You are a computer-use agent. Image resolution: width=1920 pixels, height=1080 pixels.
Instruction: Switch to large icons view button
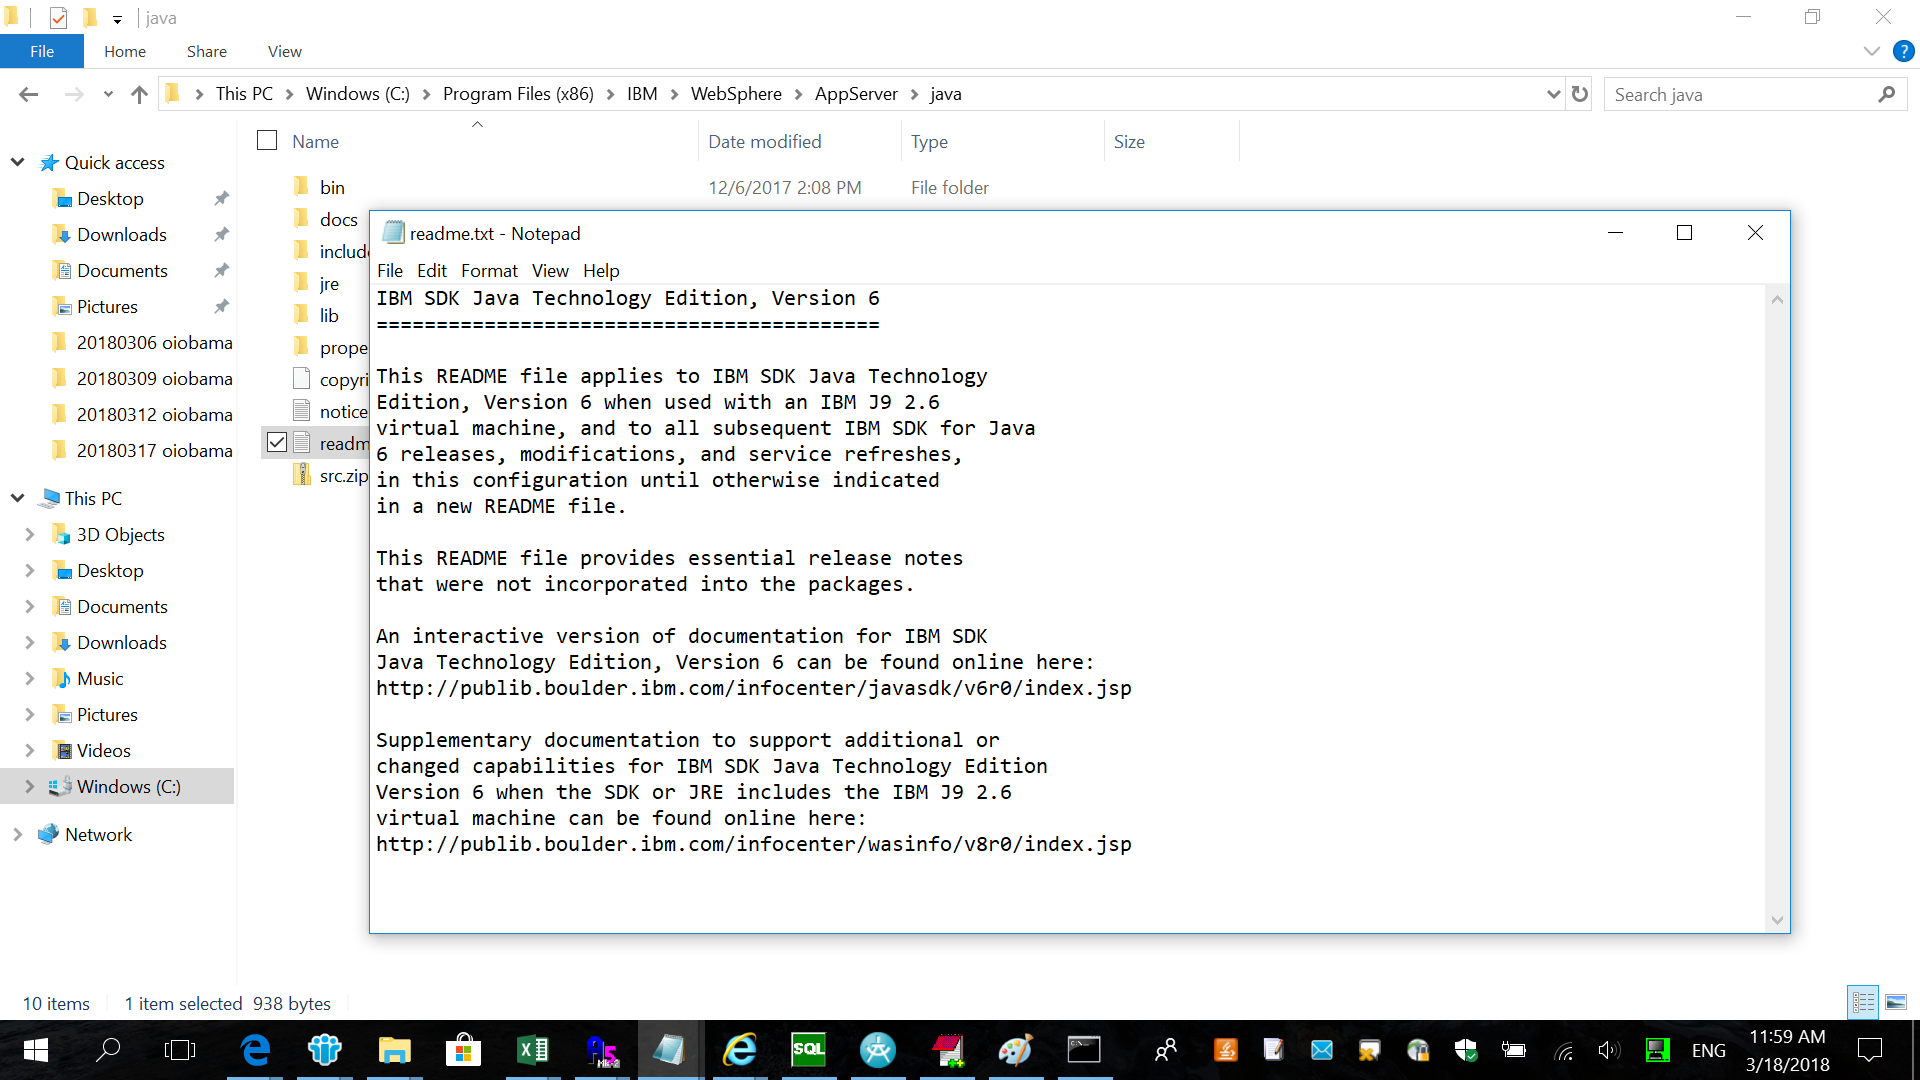pyautogui.click(x=1896, y=1002)
